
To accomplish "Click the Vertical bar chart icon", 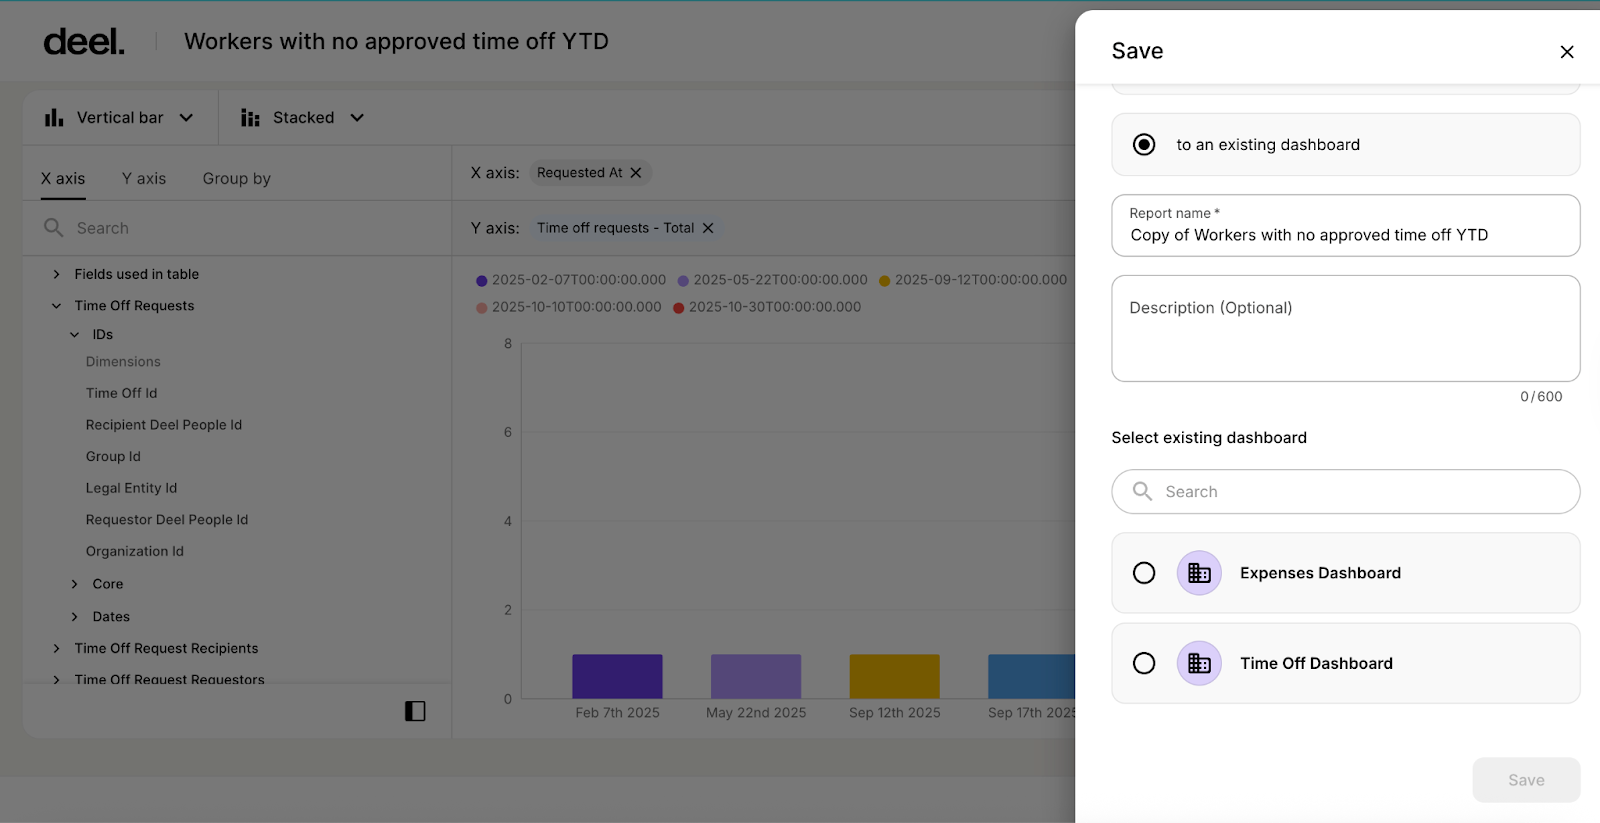I will [x=54, y=118].
